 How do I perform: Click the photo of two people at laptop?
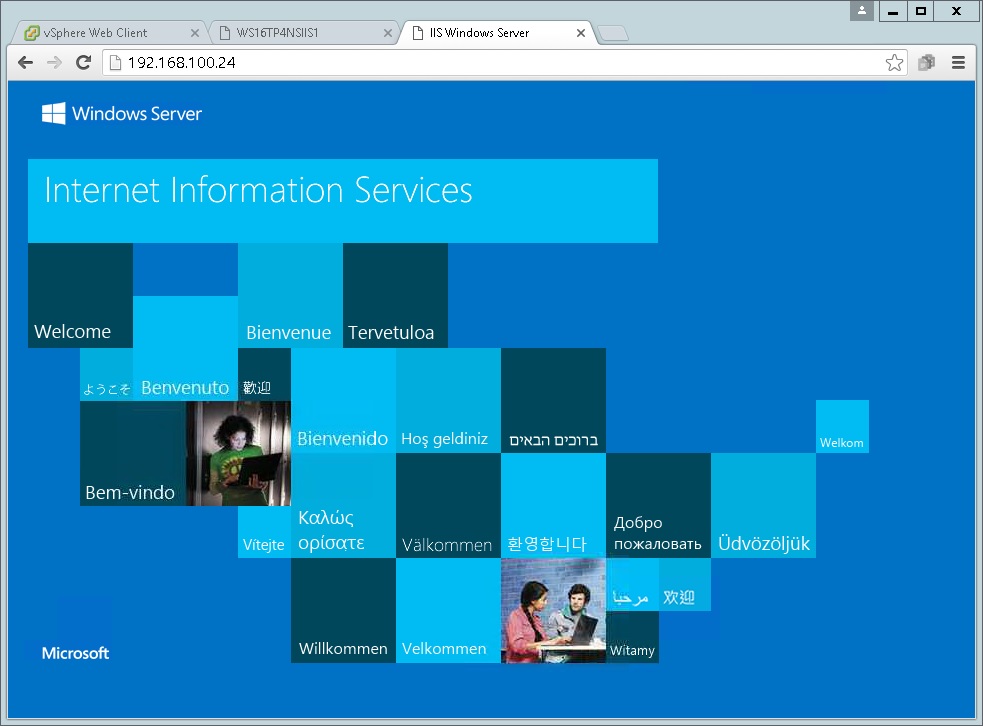tap(554, 610)
